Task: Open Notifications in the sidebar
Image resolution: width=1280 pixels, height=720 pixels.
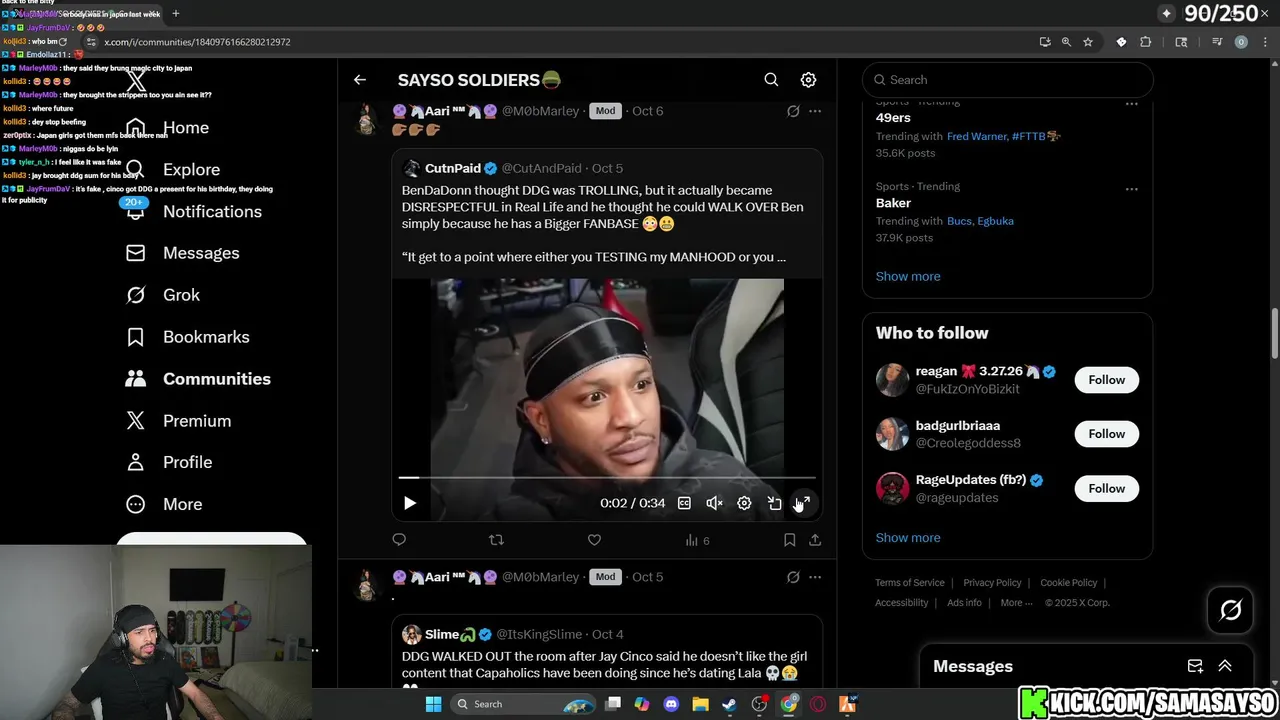Action: click(x=193, y=212)
